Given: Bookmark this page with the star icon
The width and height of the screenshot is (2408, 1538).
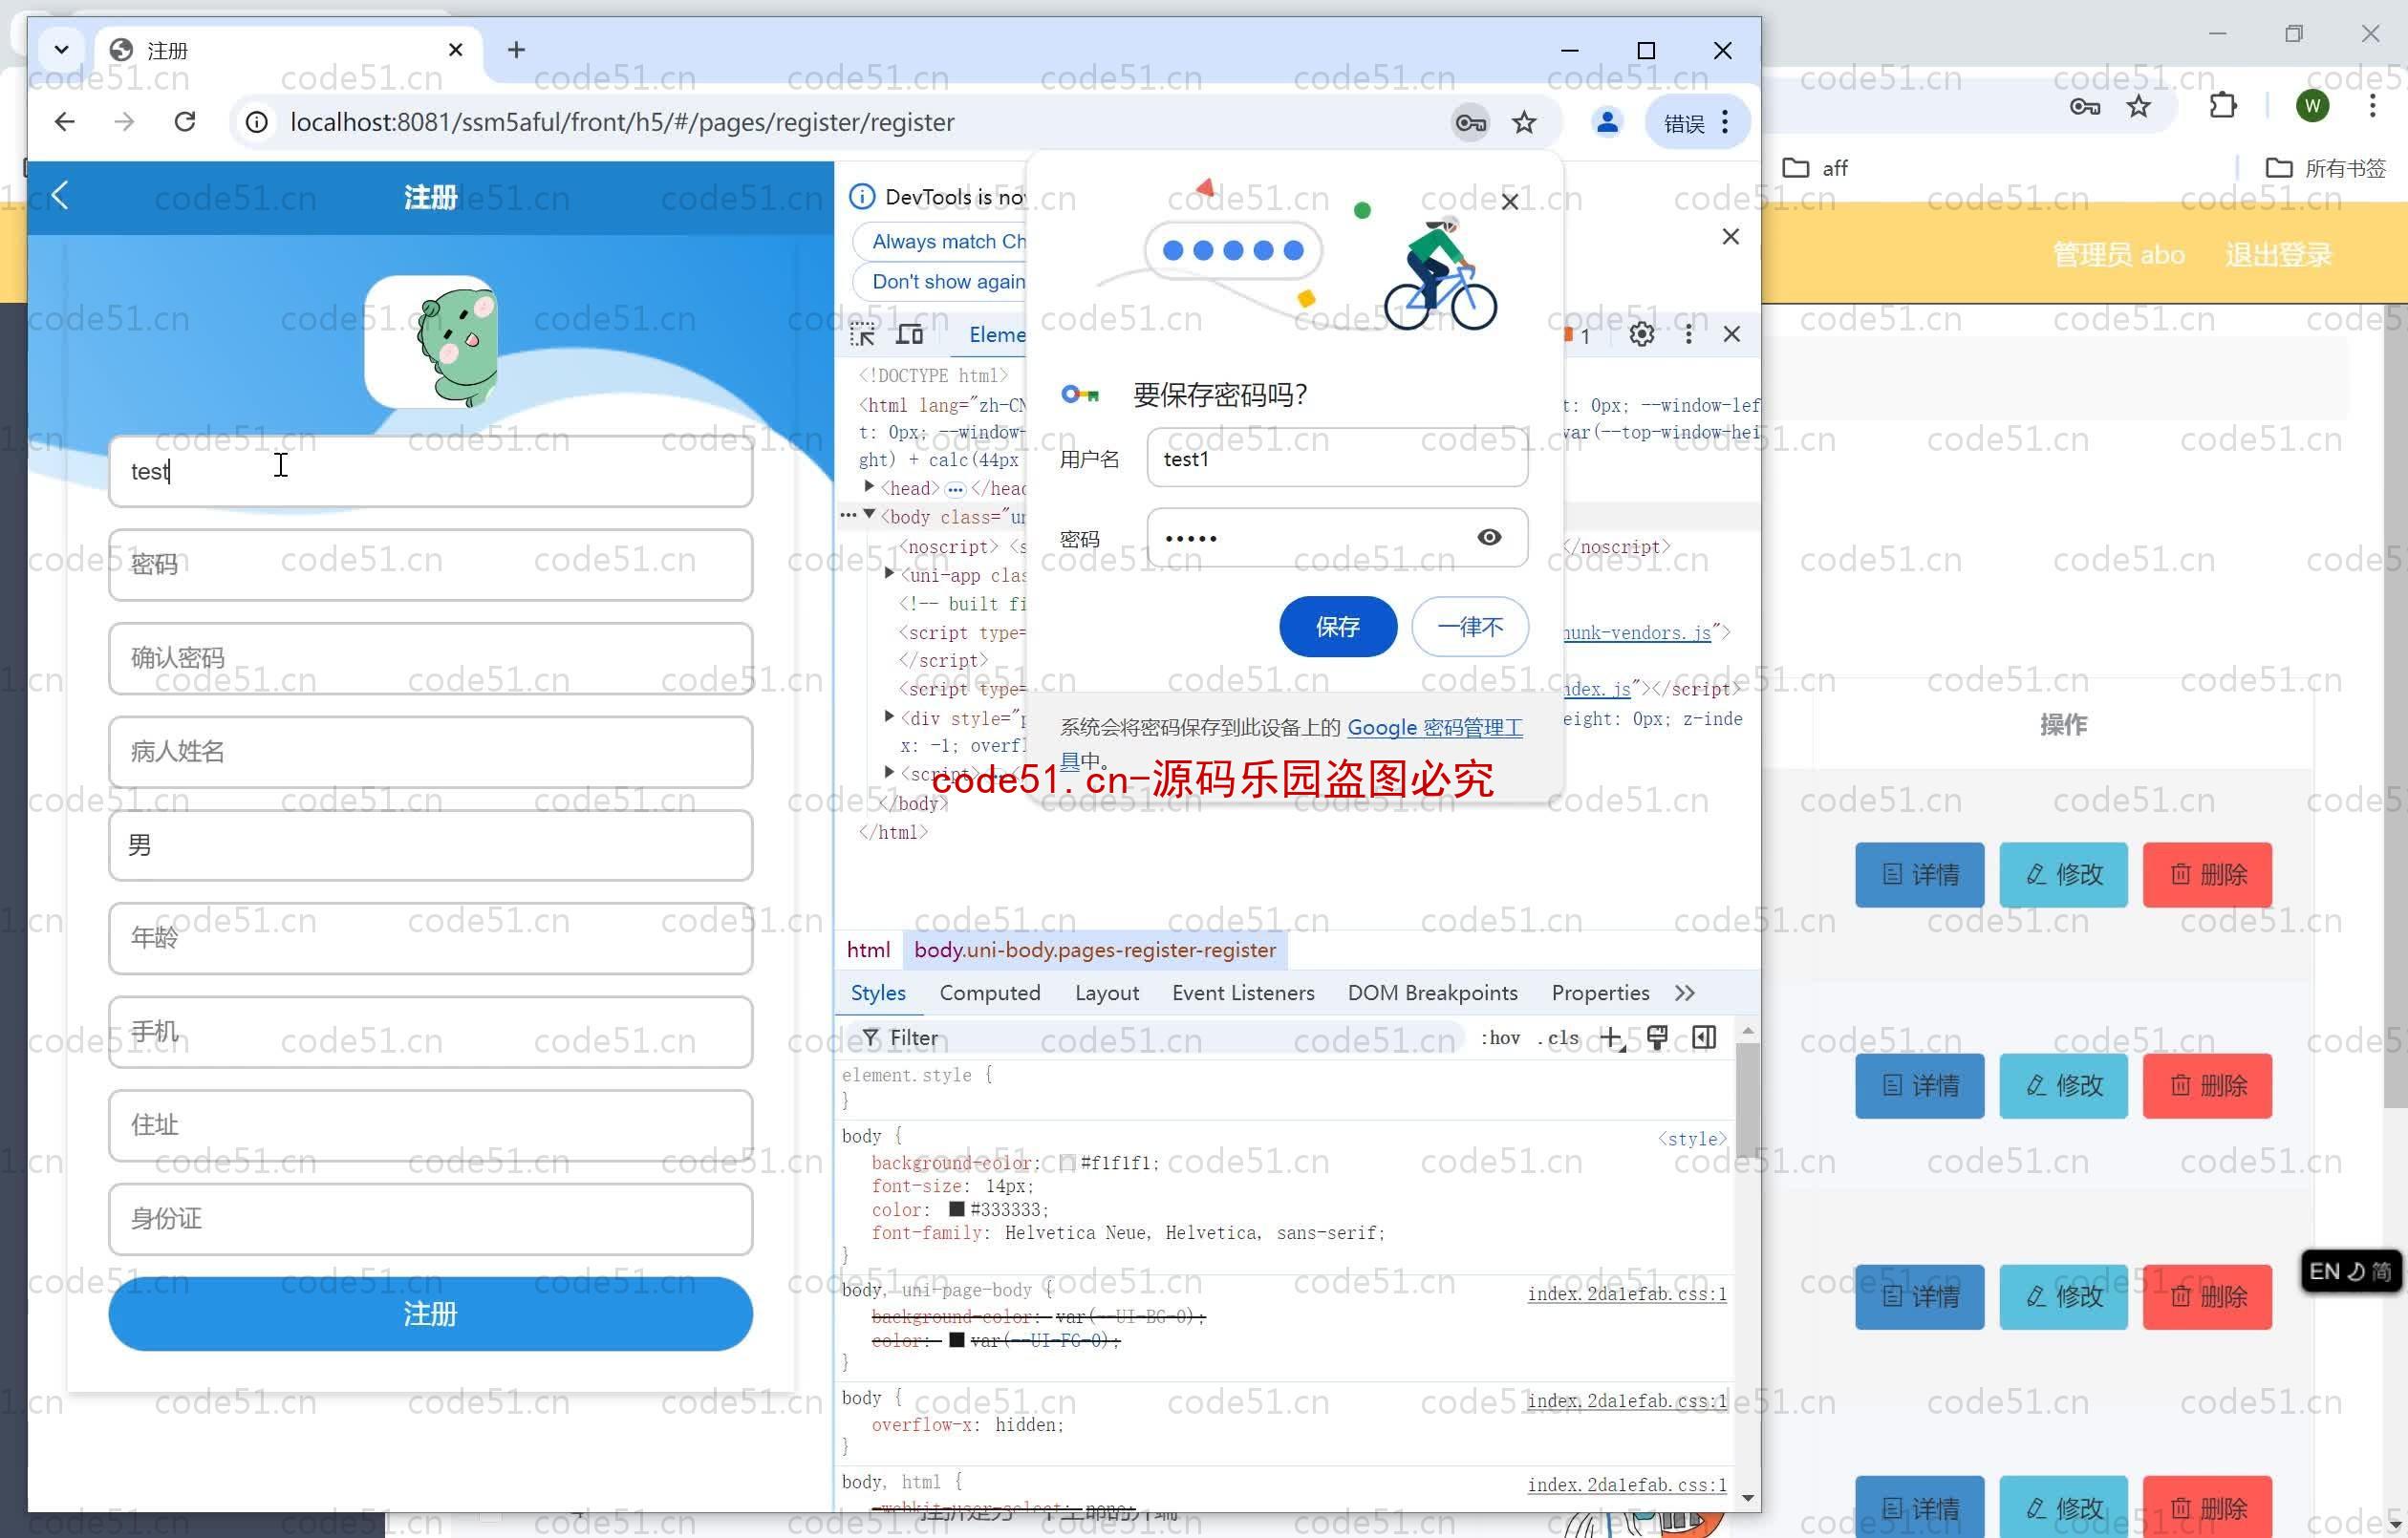Looking at the screenshot, I should [x=1524, y=122].
